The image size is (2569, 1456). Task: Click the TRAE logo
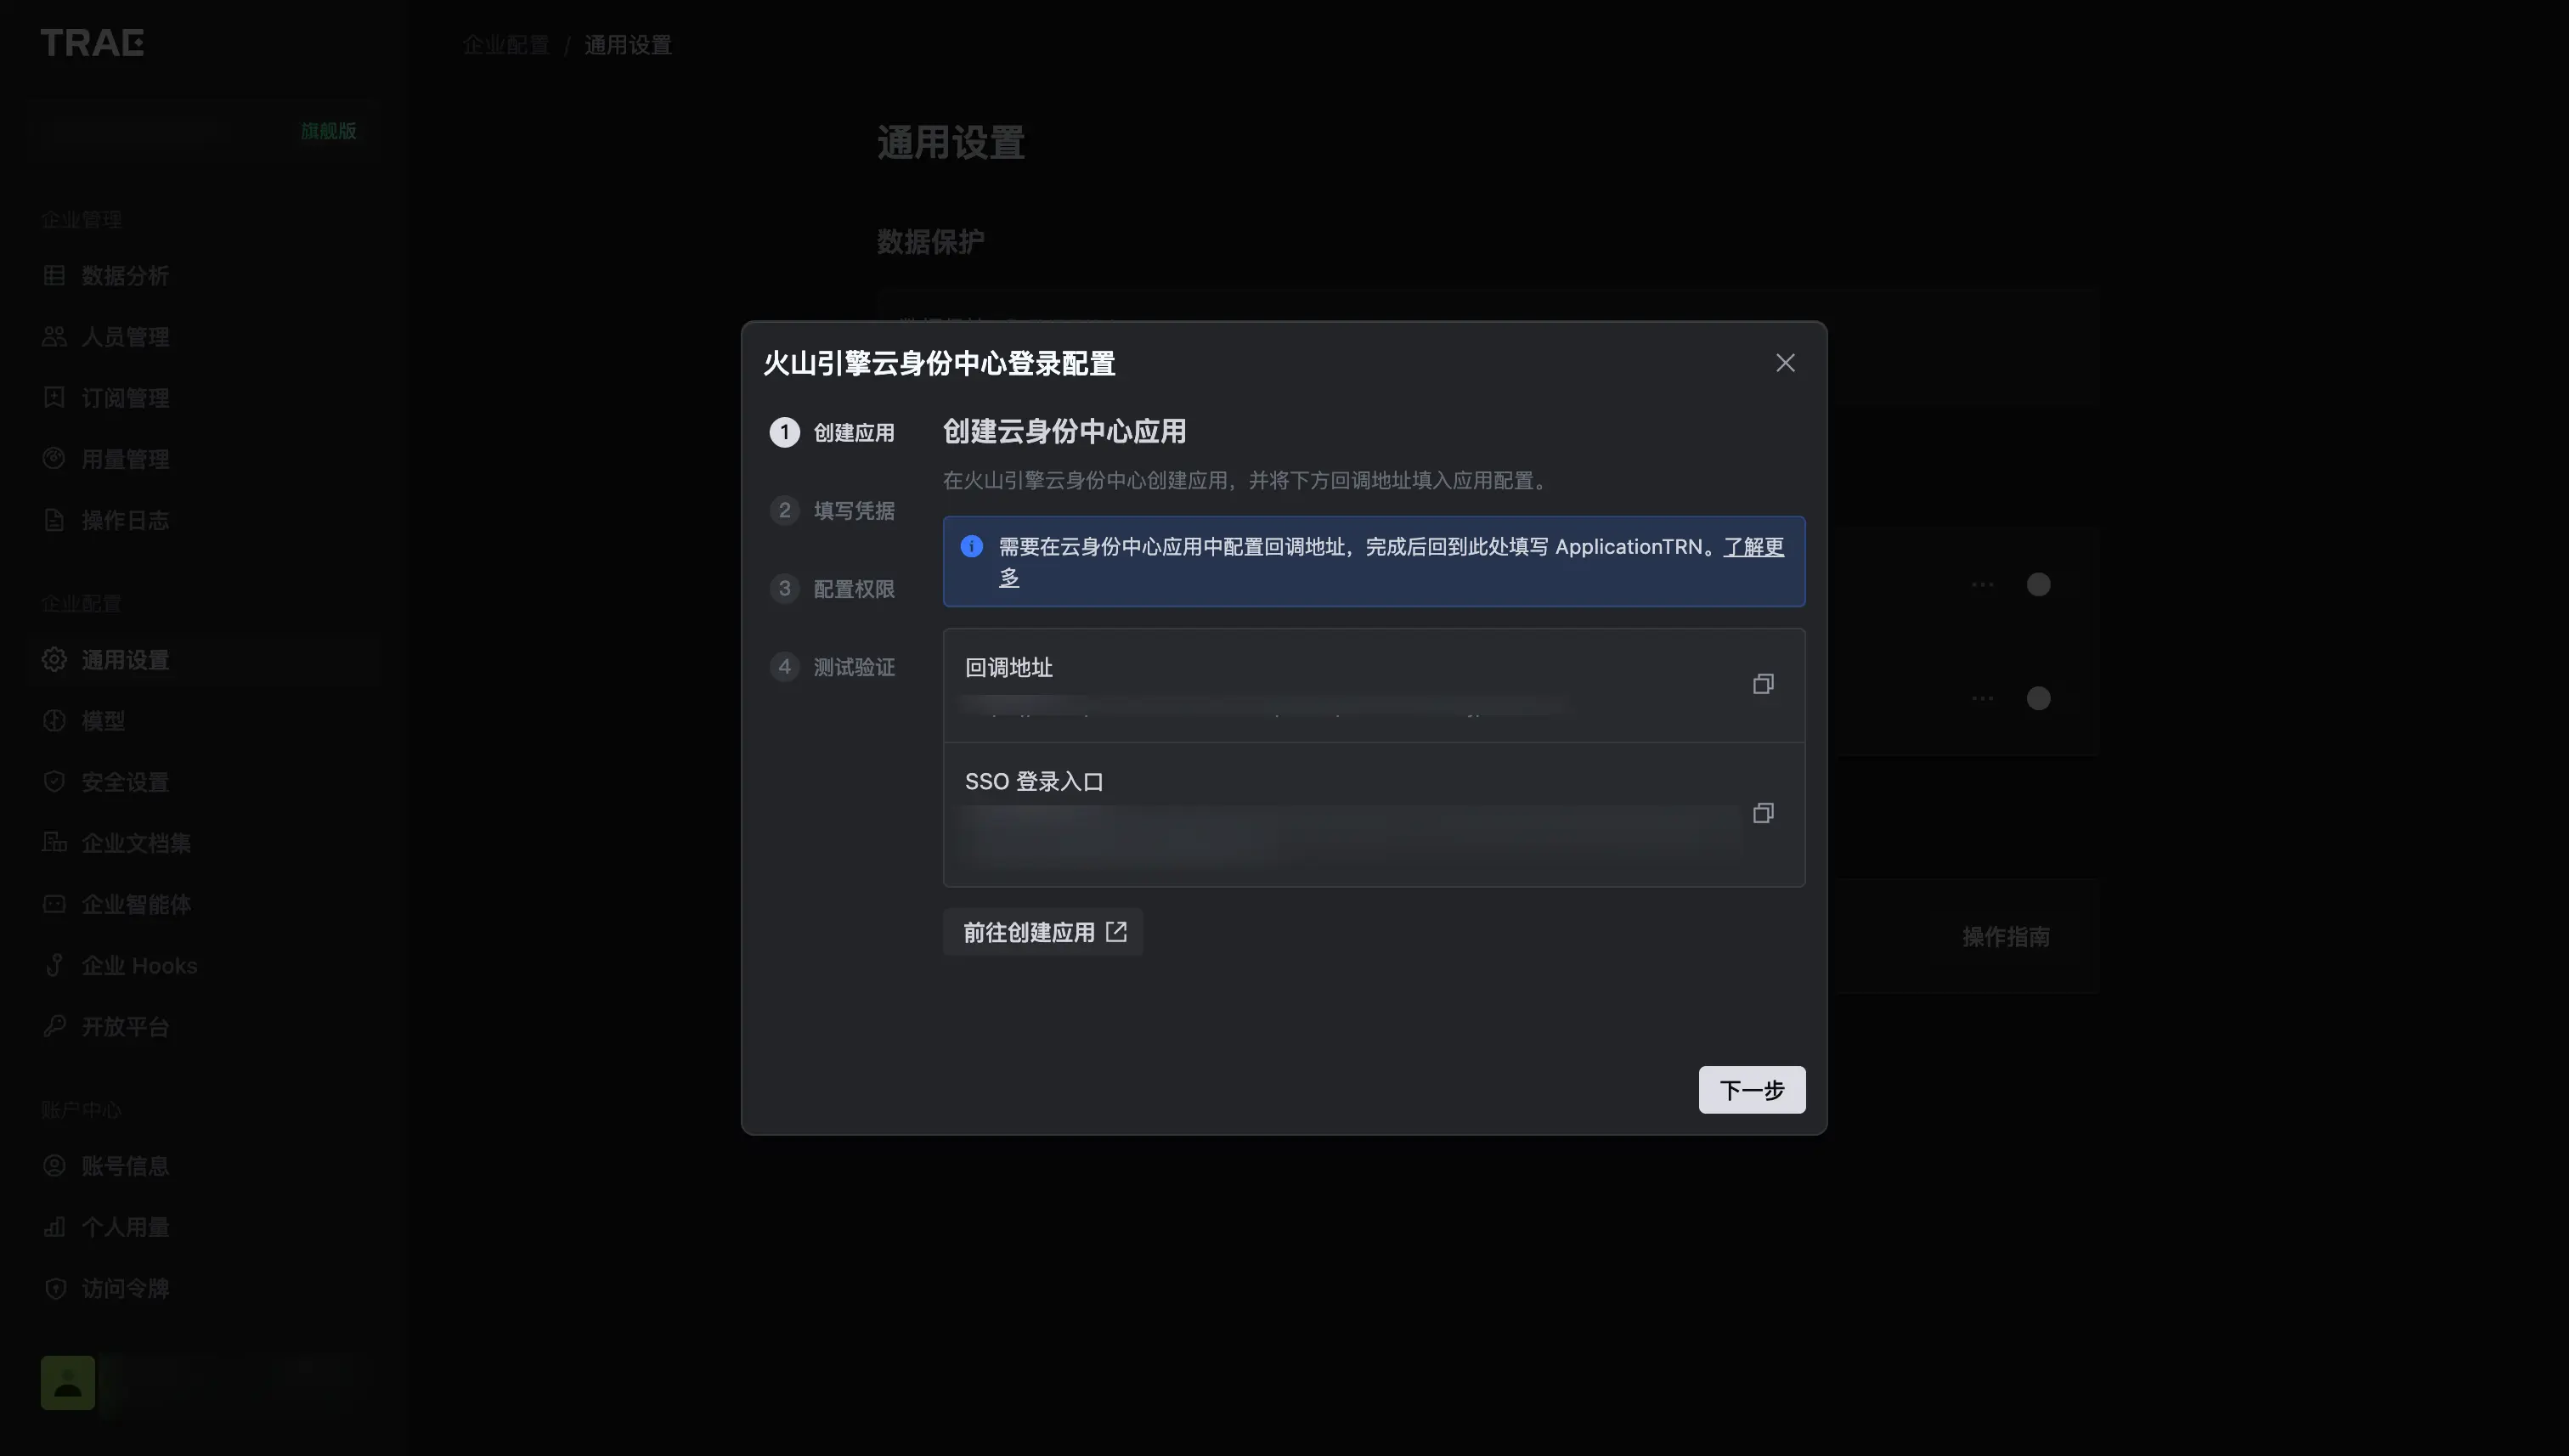pyautogui.click(x=92, y=43)
